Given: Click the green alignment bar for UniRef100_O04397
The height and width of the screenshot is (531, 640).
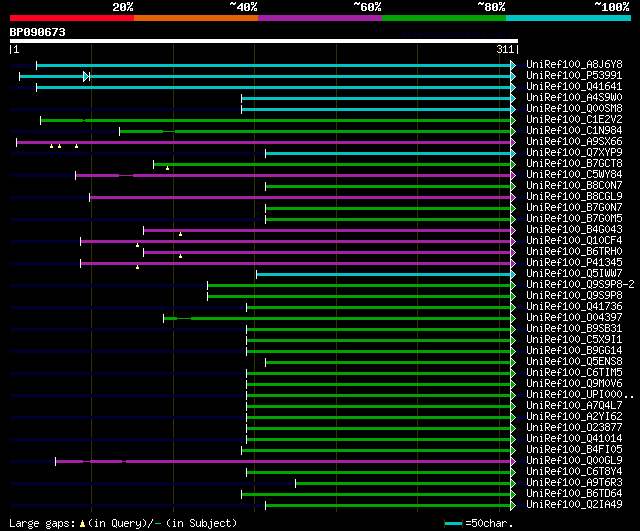Looking at the screenshot, I should pos(337,318).
